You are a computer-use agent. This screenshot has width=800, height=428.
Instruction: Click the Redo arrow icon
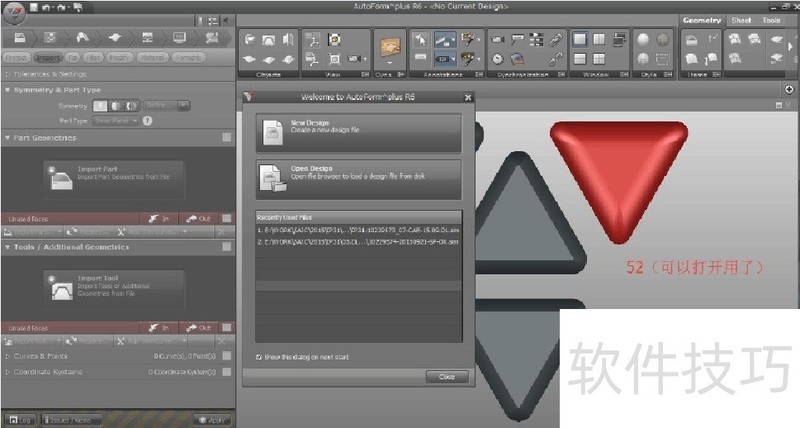(x=61, y=7)
